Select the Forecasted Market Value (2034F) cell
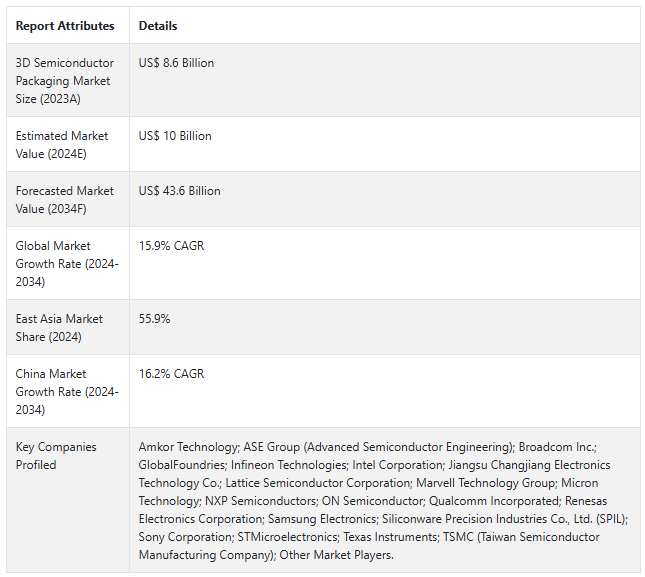This screenshot has height=577, width=645. (x=68, y=199)
